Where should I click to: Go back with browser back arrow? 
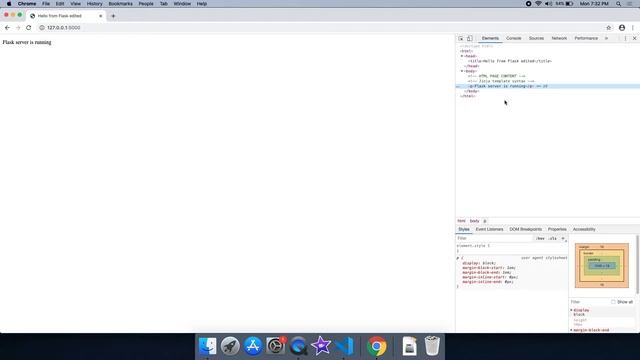[7, 28]
